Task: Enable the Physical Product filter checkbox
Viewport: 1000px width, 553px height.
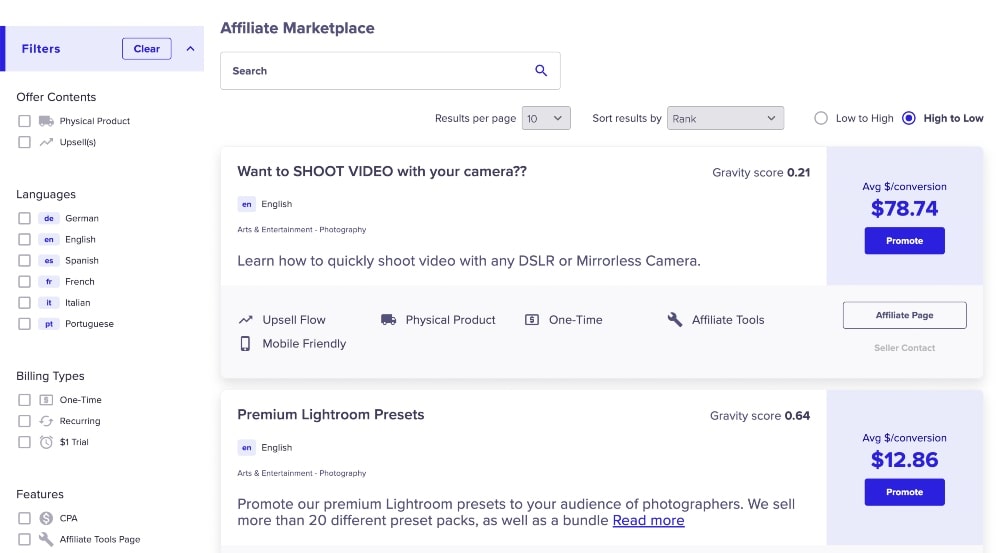Action: [x=24, y=121]
